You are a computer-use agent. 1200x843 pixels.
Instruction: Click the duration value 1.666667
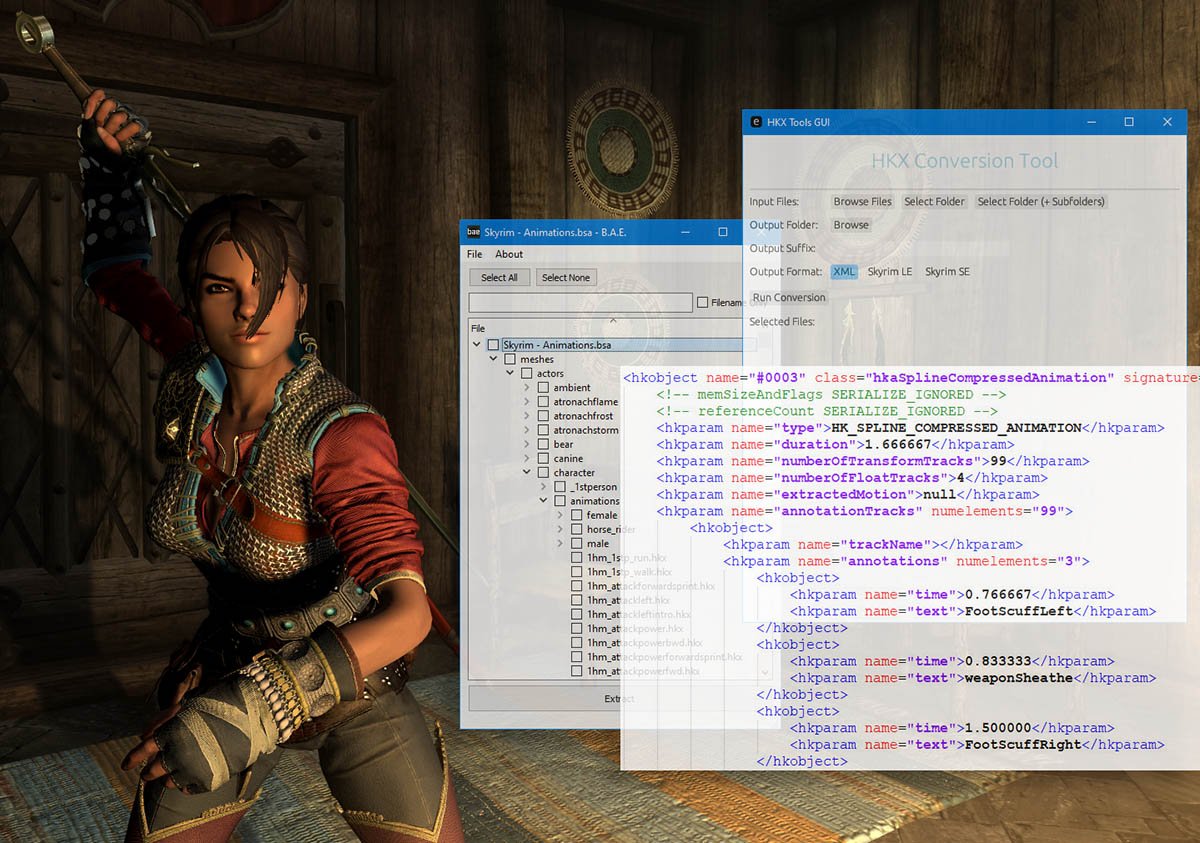coord(897,444)
